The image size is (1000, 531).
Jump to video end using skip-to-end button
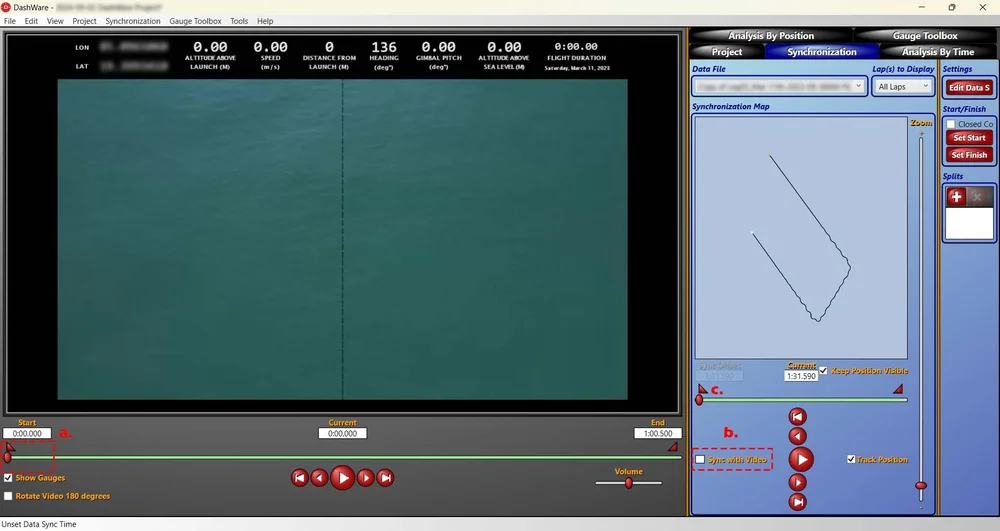385,477
